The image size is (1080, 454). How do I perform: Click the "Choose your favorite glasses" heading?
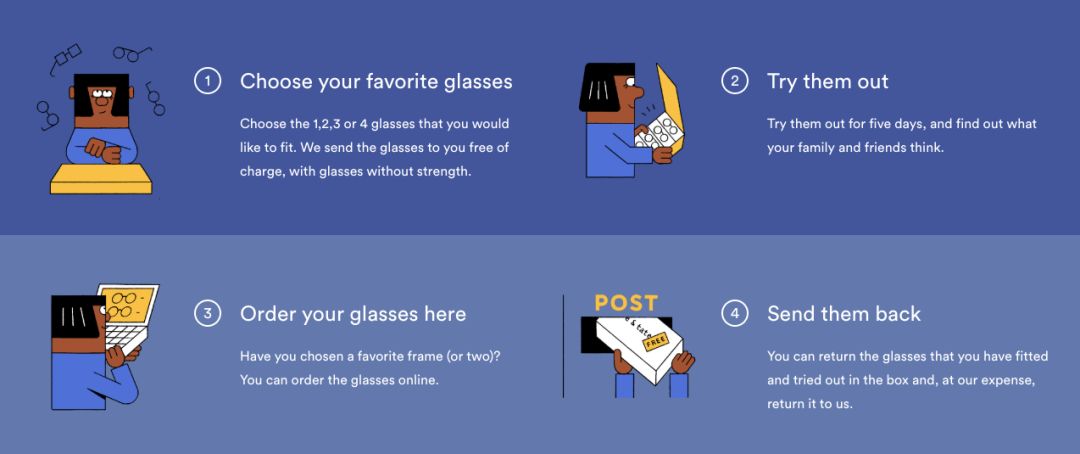click(x=376, y=81)
